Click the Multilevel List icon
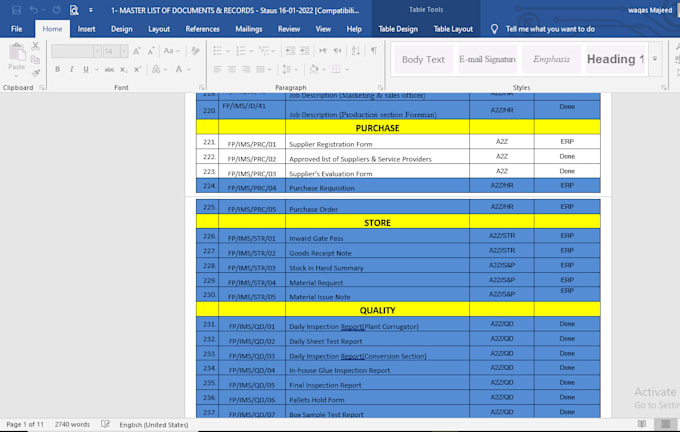This screenshot has height=432, width=680. [264, 51]
